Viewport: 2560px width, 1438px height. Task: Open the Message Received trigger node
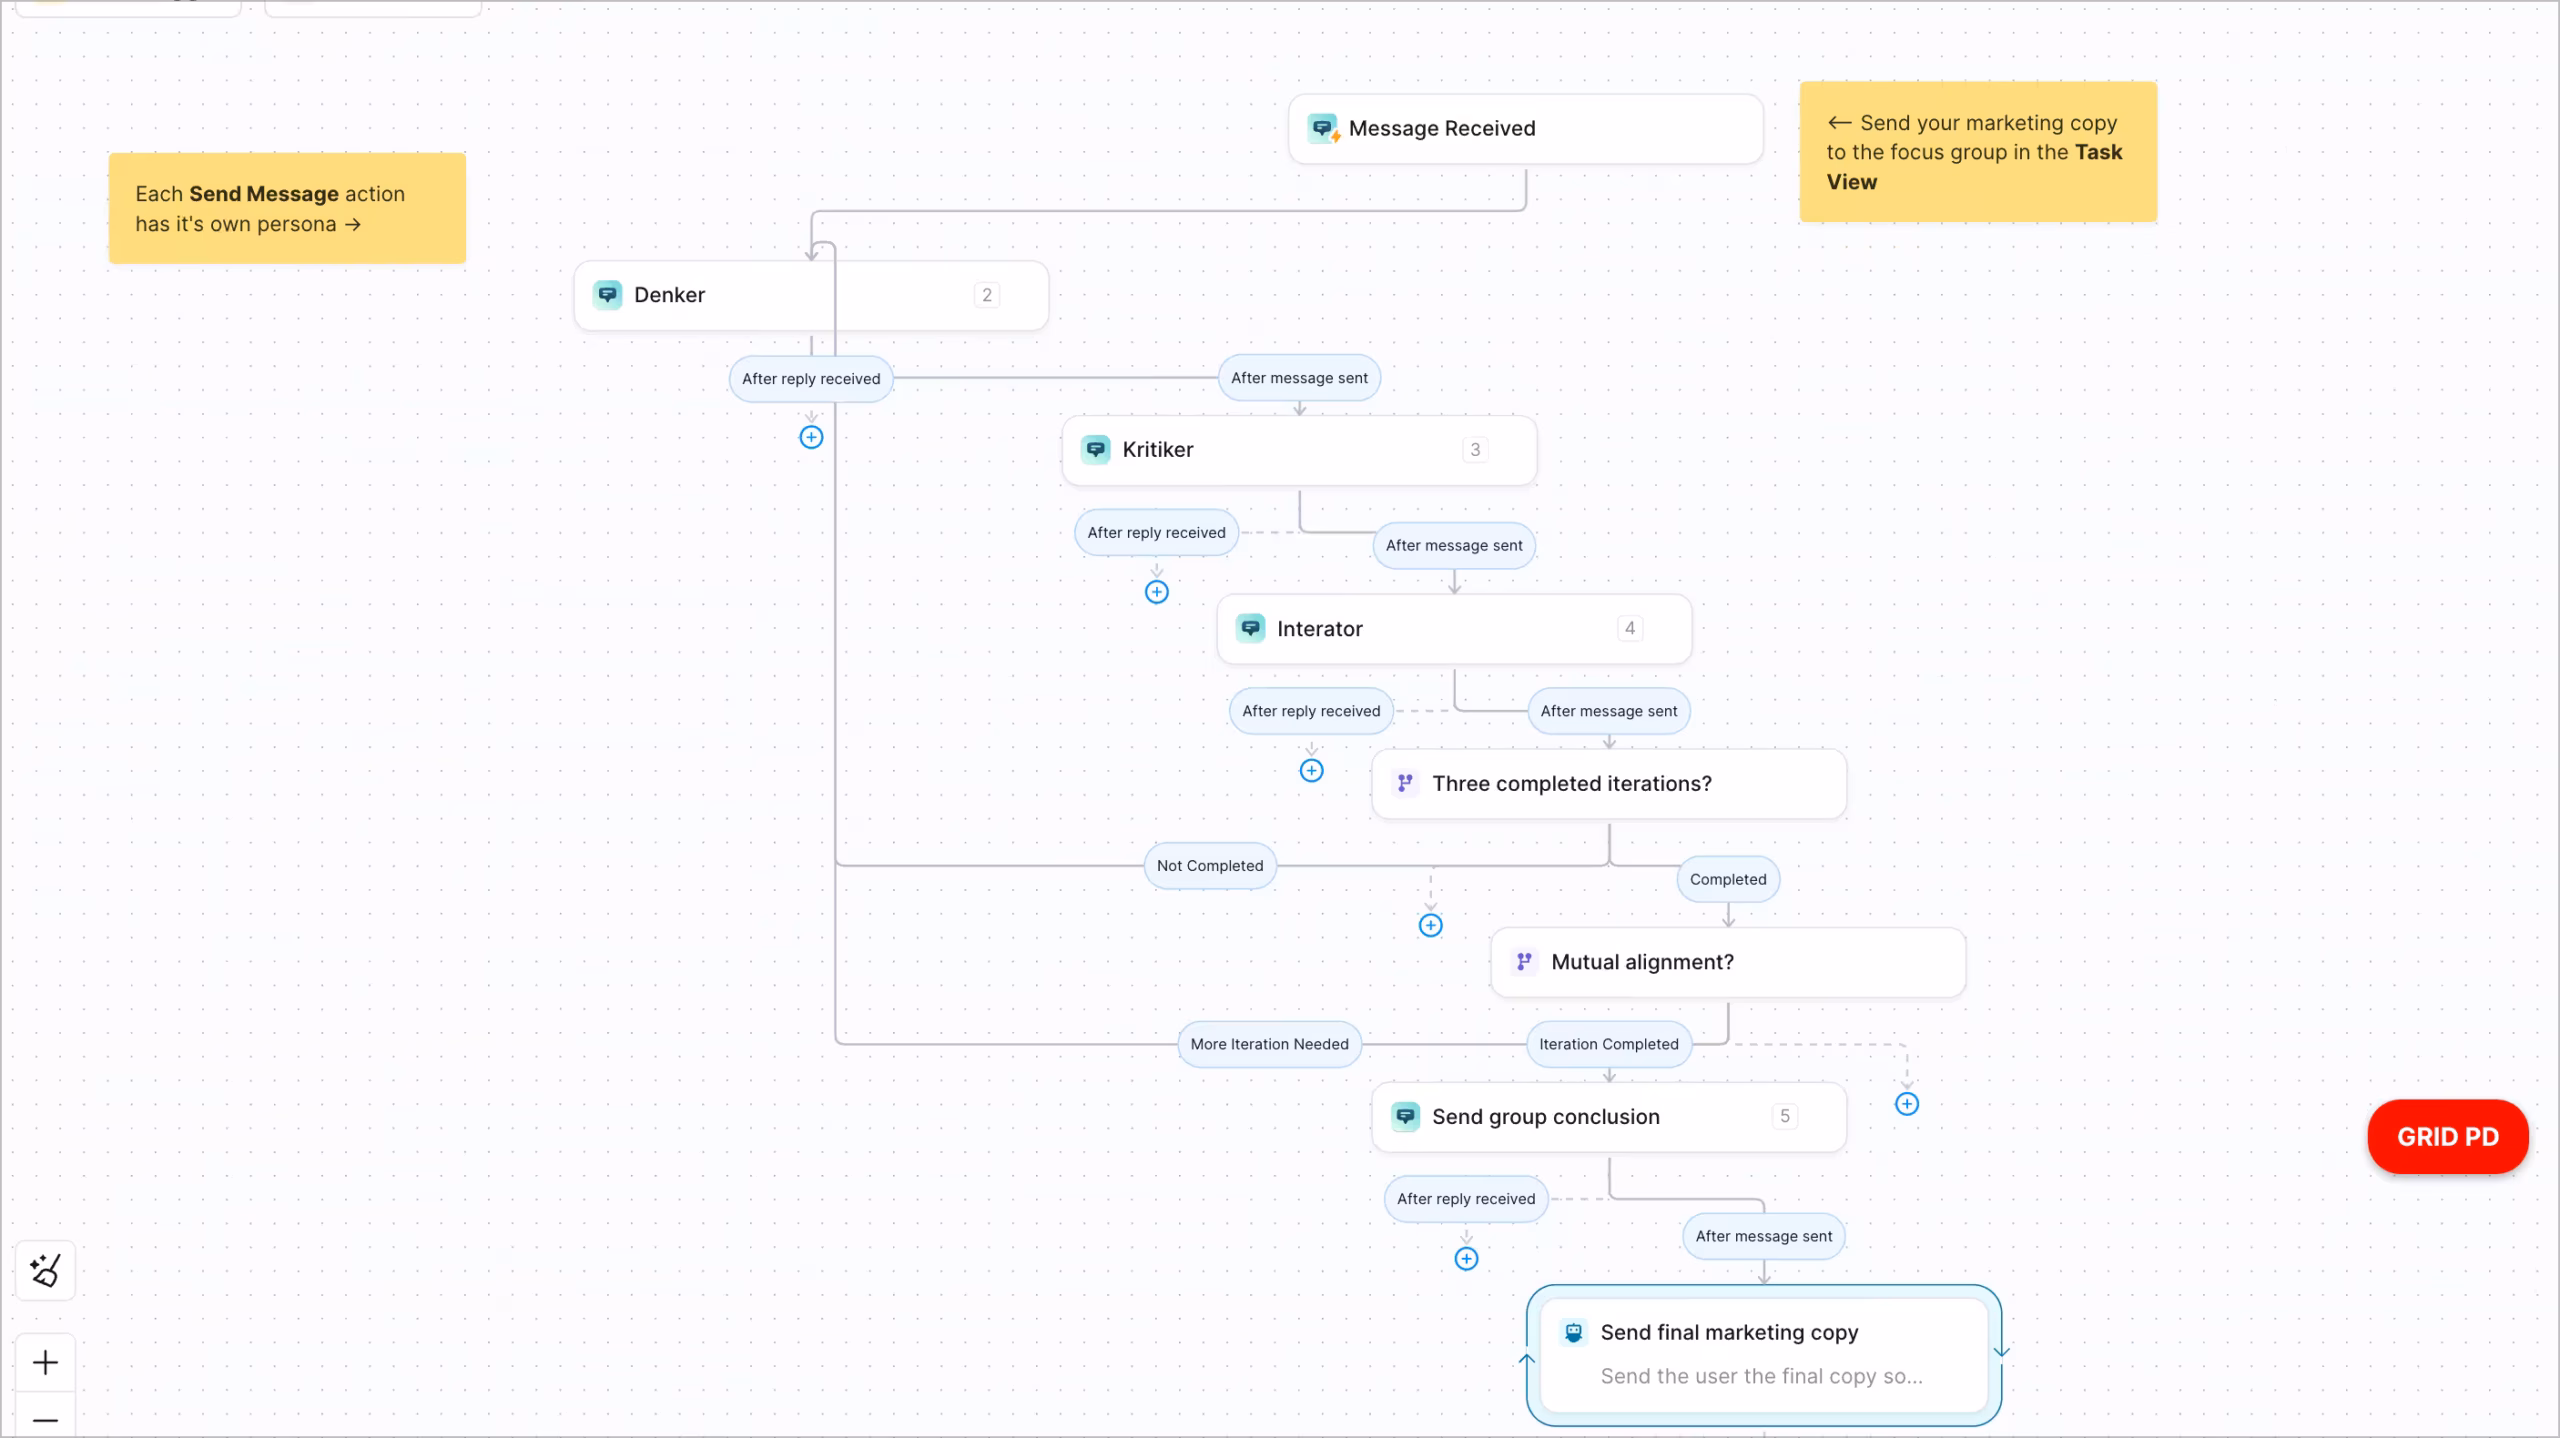[1525, 128]
